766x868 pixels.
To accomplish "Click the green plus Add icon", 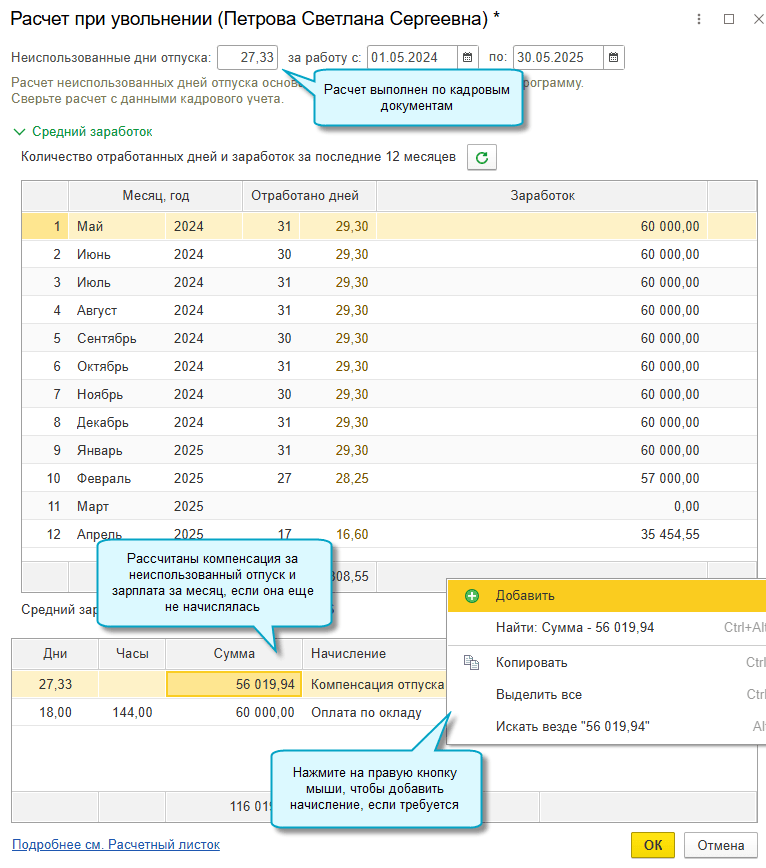I will (x=472, y=596).
